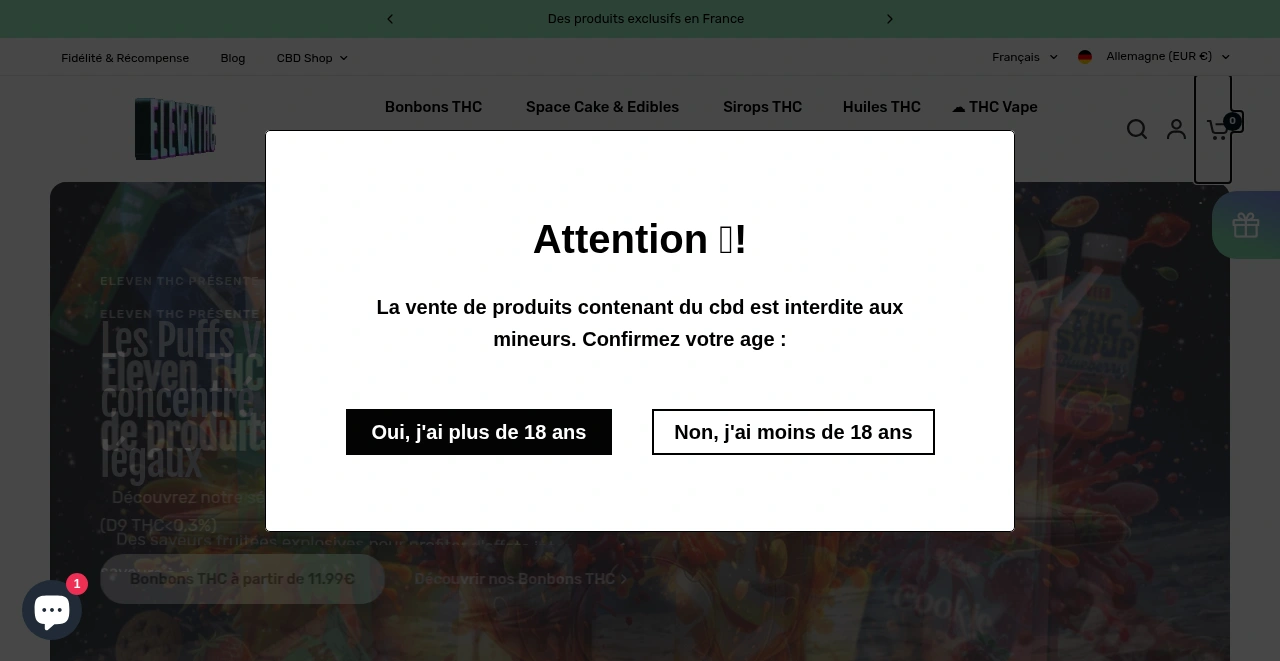Click the carousel pagination dot
This screenshot has width=1280, height=661.
point(630,621)
